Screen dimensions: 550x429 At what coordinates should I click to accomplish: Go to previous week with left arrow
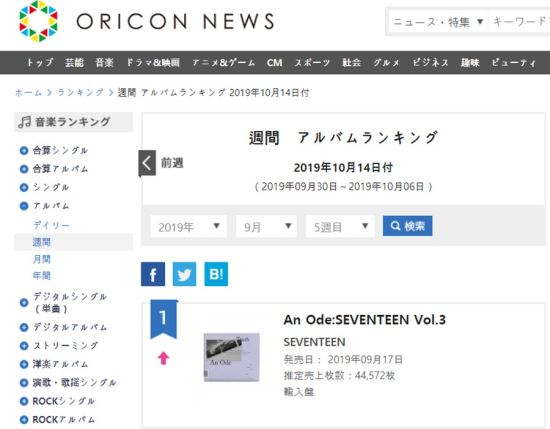pos(147,163)
